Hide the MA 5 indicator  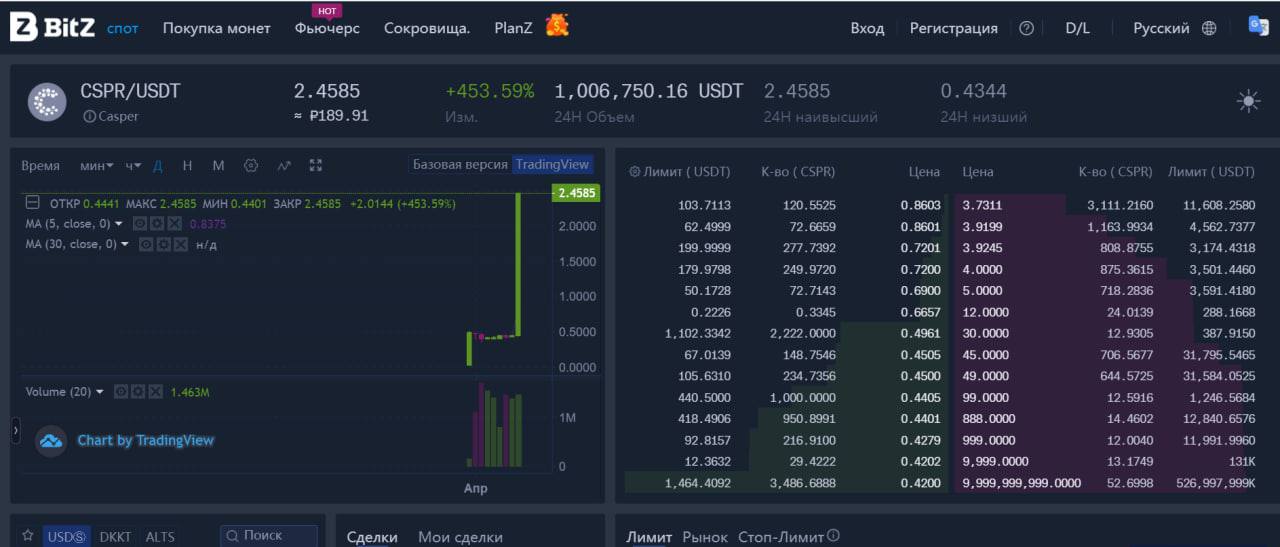tap(139, 224)
